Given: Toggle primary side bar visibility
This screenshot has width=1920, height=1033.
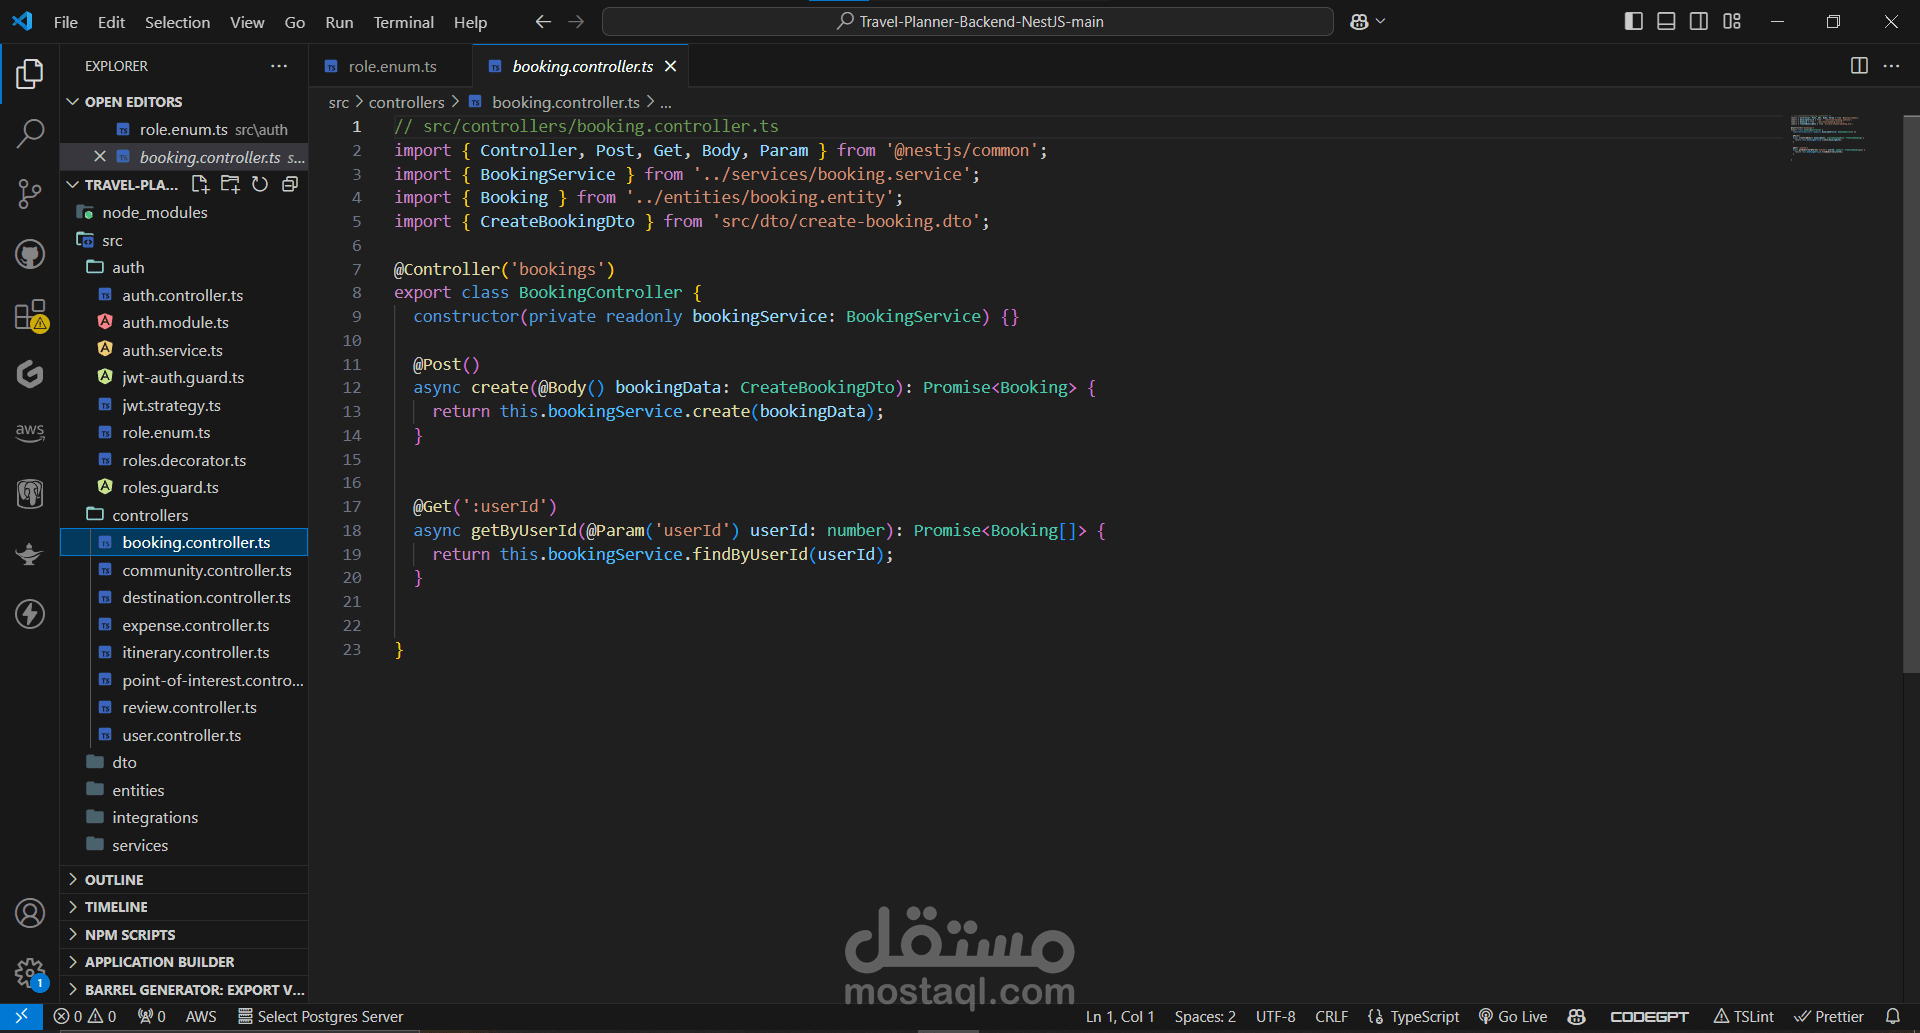Looking at the screenshot, I should [1634, 21].
